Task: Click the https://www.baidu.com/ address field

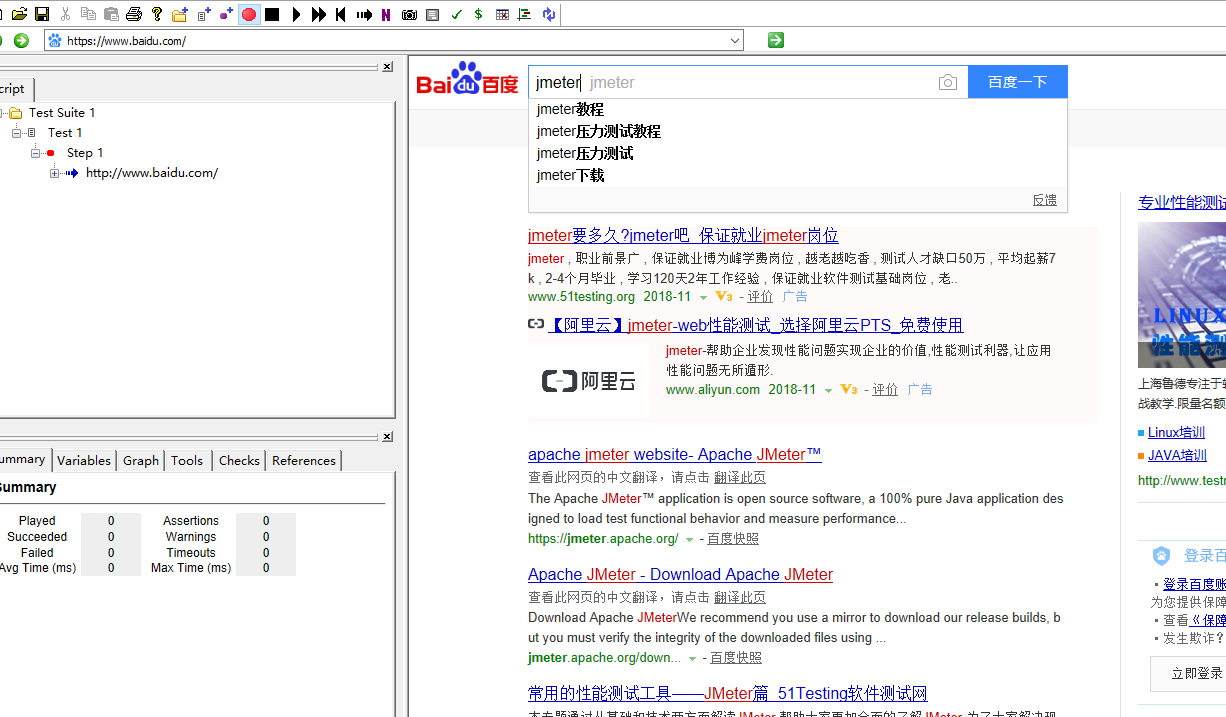Action: [395, 40]
